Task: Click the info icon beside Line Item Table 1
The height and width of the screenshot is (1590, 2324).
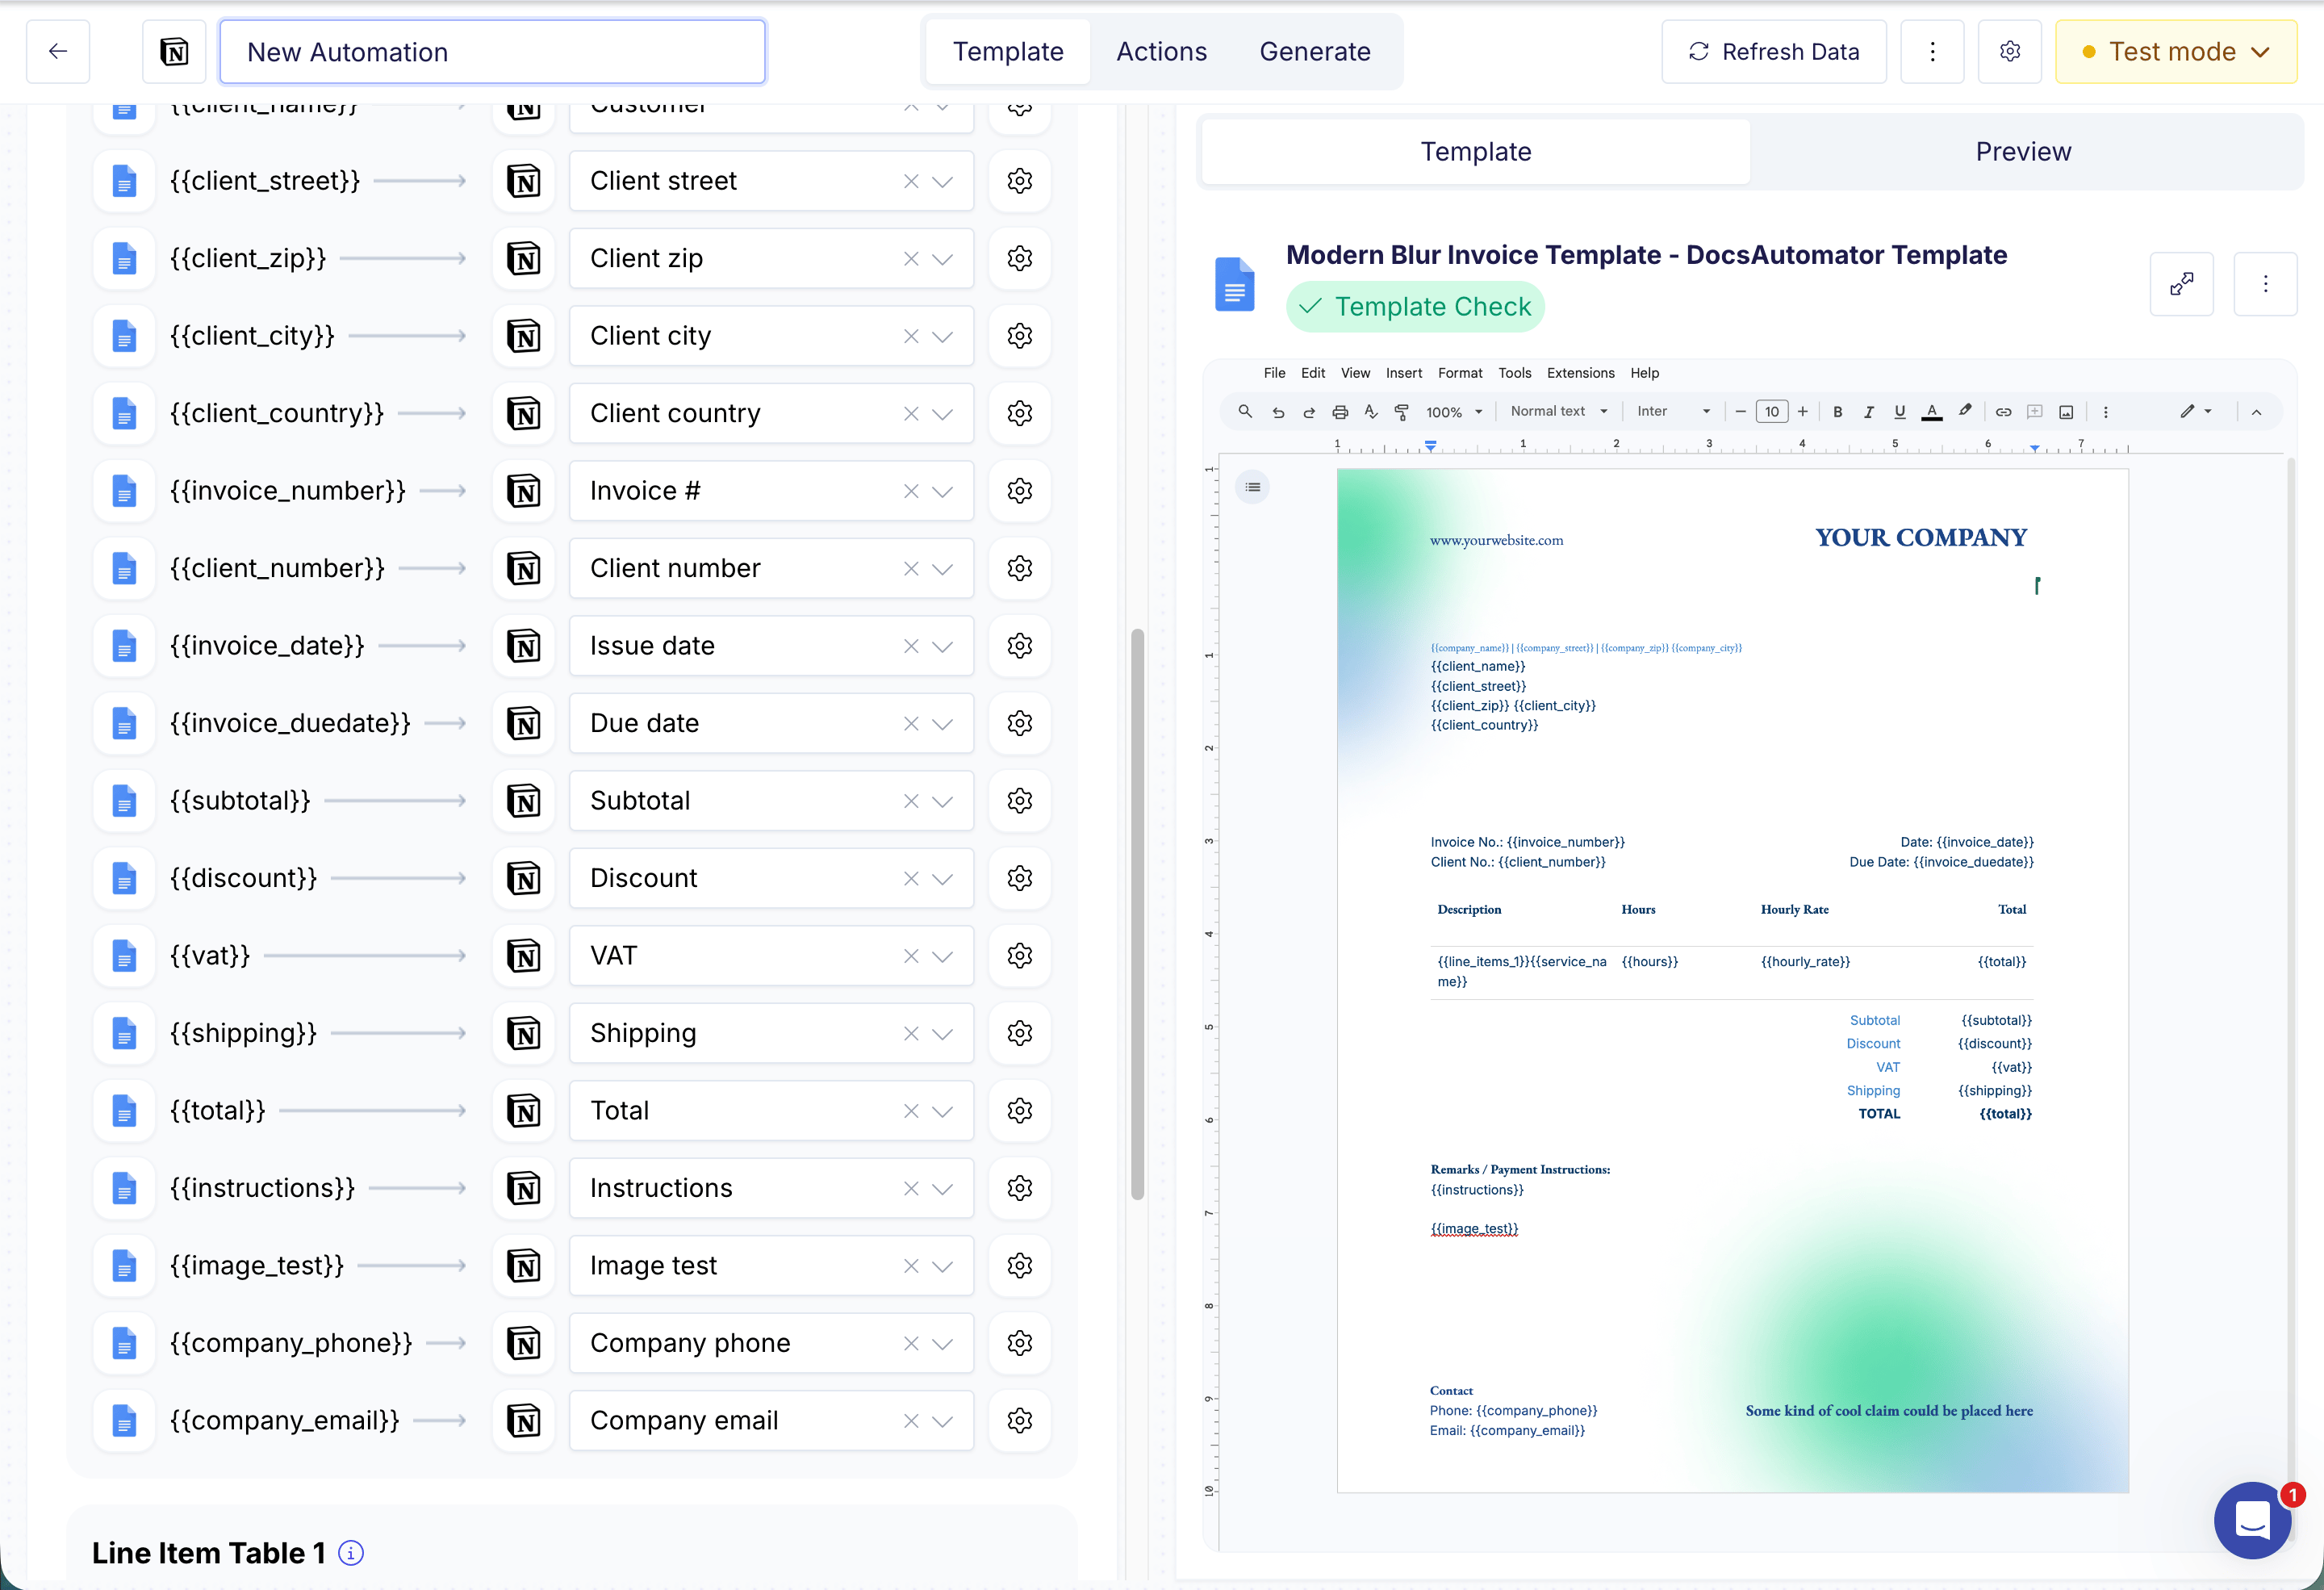Action: [351, 1553]
